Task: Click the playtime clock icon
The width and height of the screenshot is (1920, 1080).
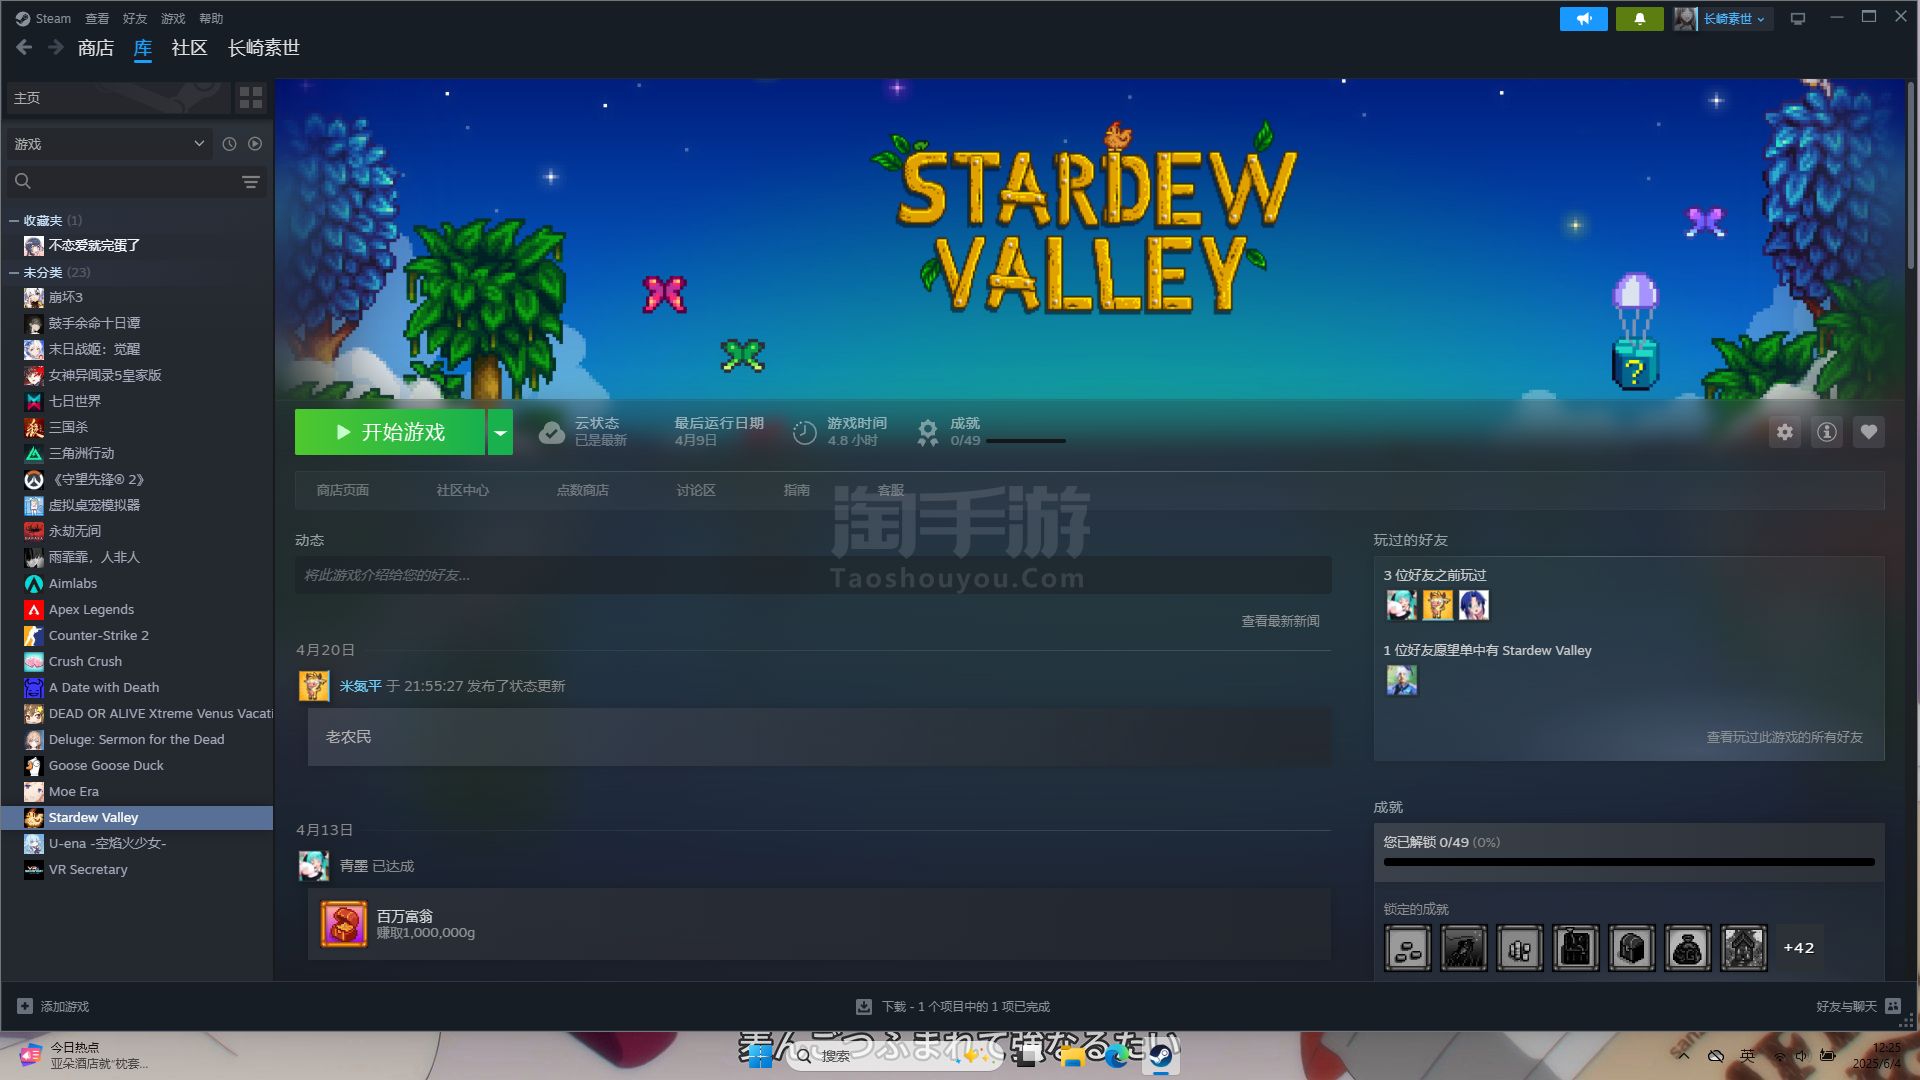Action: pyautogui.click(x=805, y=432)
